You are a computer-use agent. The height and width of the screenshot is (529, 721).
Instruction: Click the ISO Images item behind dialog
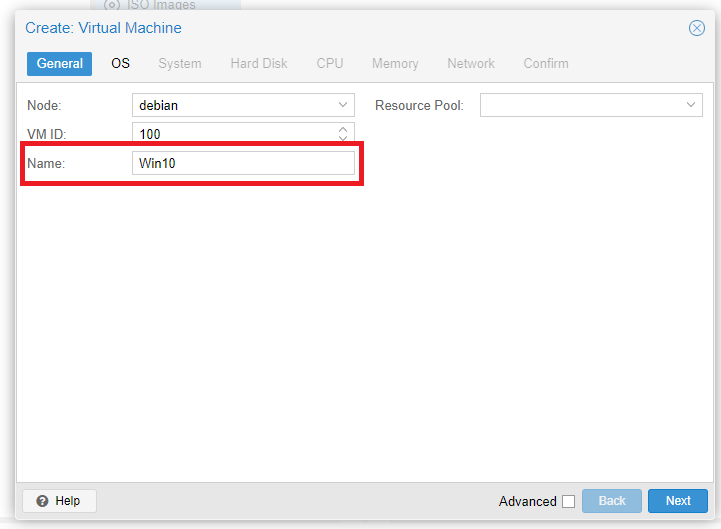tap(161, 5)
